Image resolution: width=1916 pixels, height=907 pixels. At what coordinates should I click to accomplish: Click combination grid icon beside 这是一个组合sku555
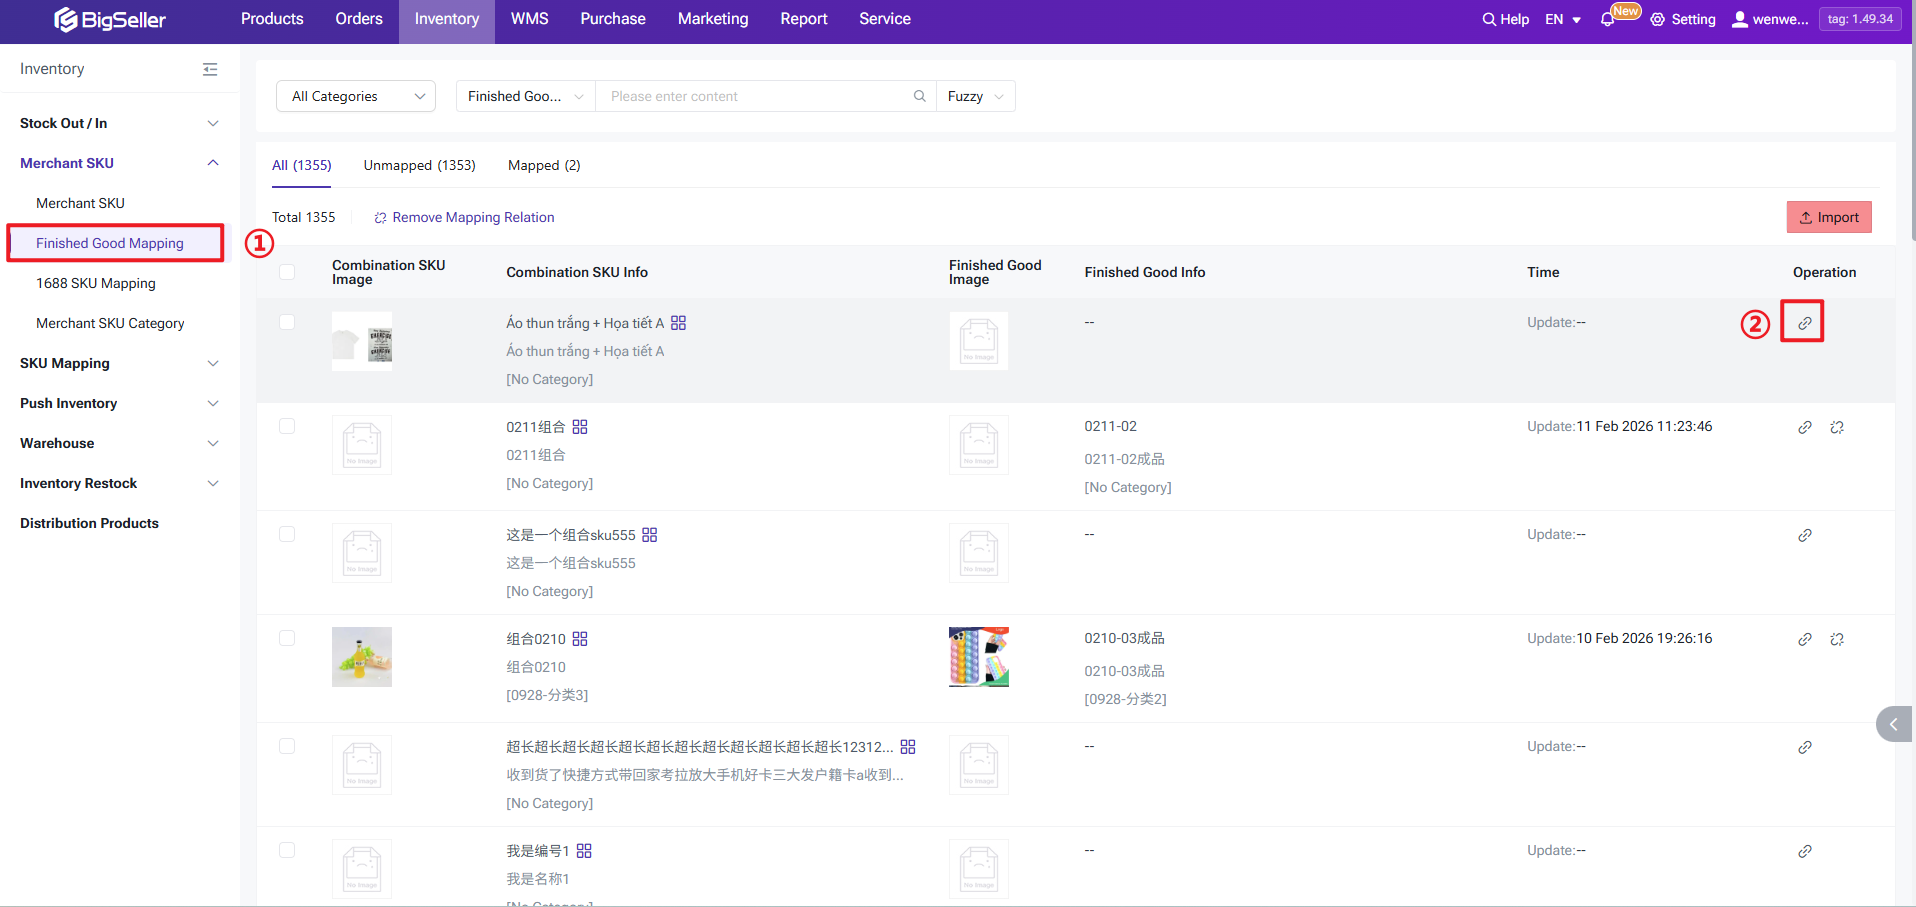[x=649, y=535]
